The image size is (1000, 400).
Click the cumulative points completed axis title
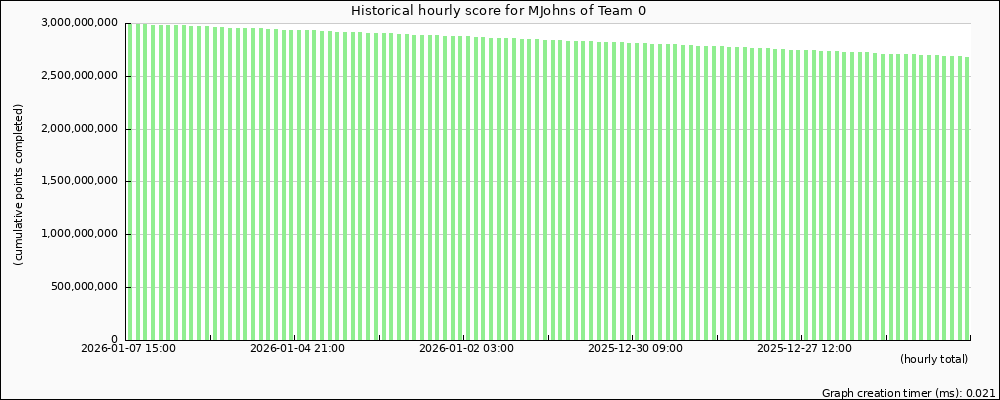[x=18, y=185]
